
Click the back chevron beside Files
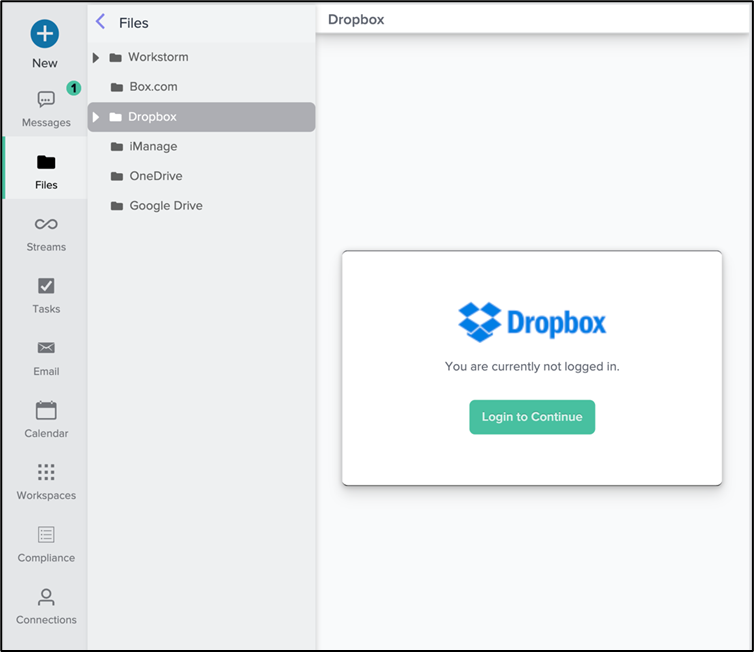pyautogui.click(x=100, y=21)
